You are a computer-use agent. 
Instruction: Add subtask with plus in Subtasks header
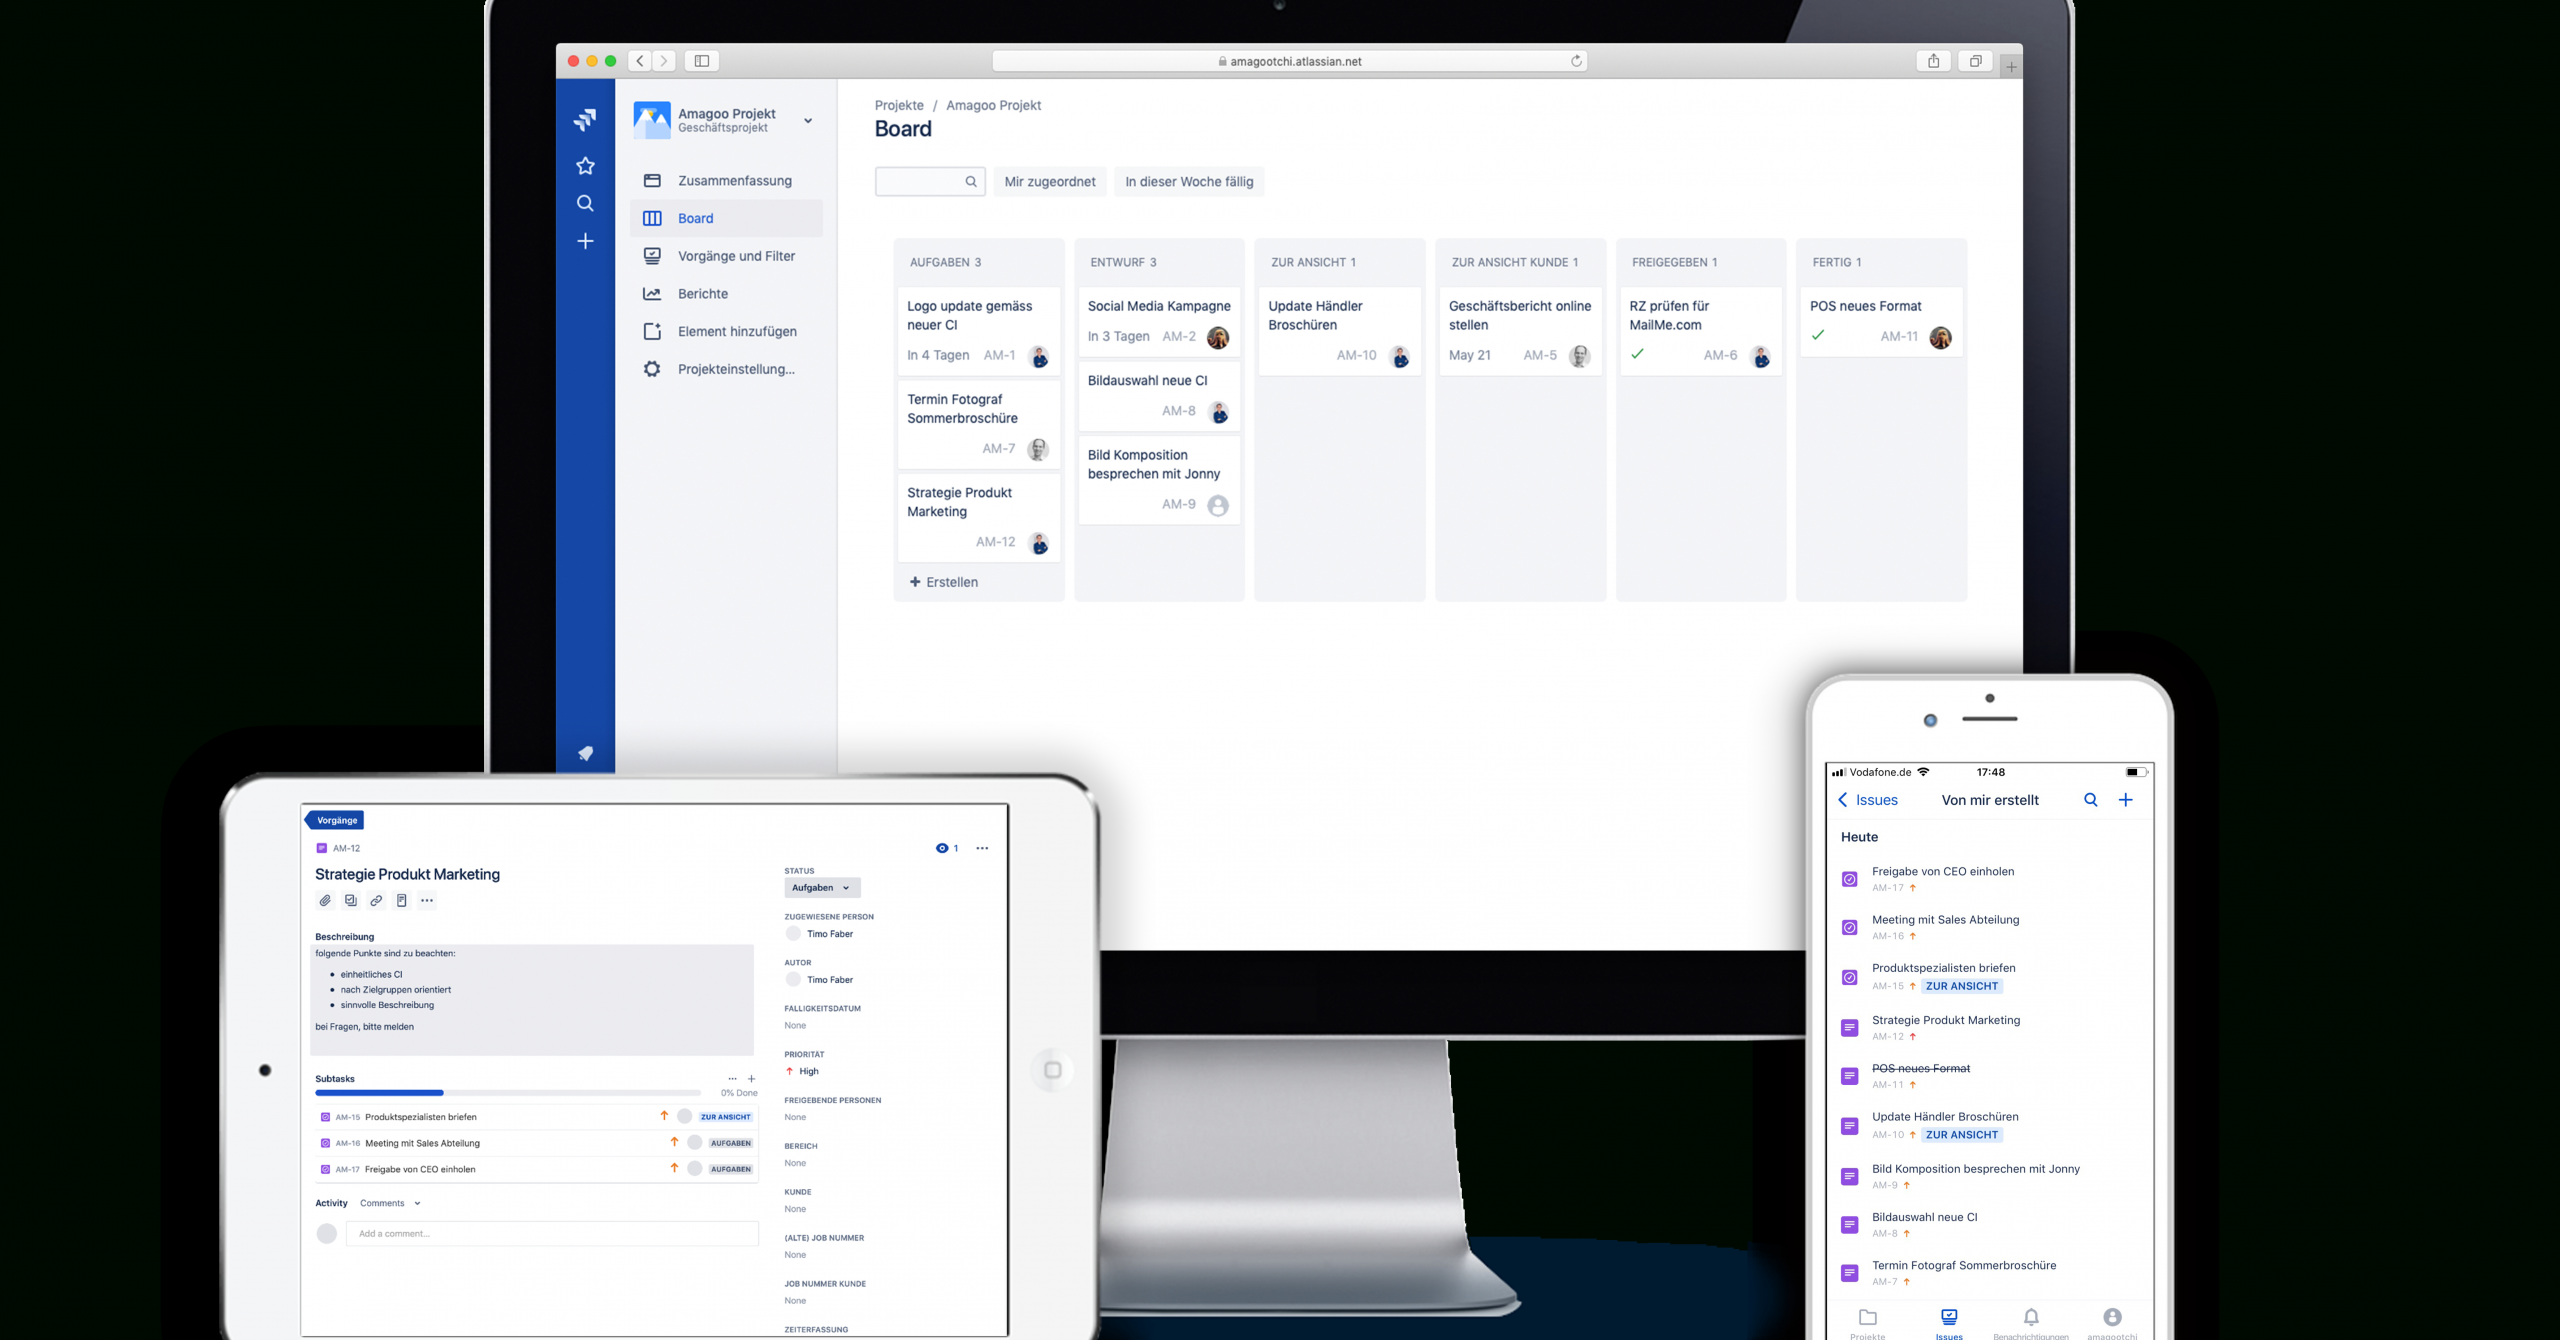pyautogui.click(x=752, y=1079)
